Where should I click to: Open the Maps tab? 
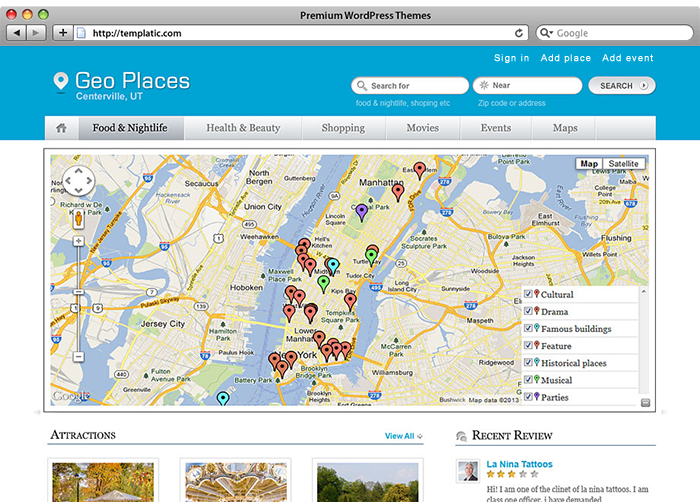[565, 128]
